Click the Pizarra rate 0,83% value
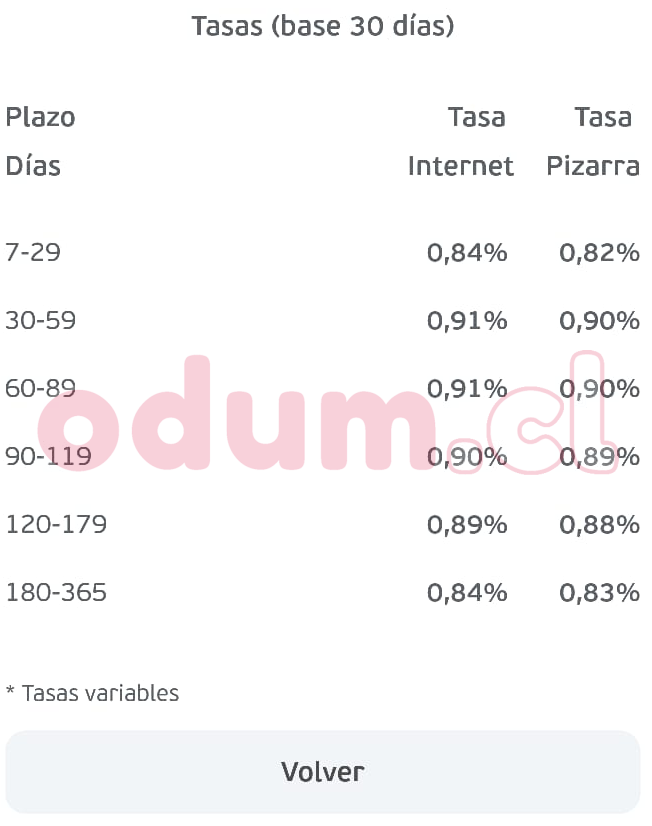This screenshot has width=652, height=826. tap(599, 593)
